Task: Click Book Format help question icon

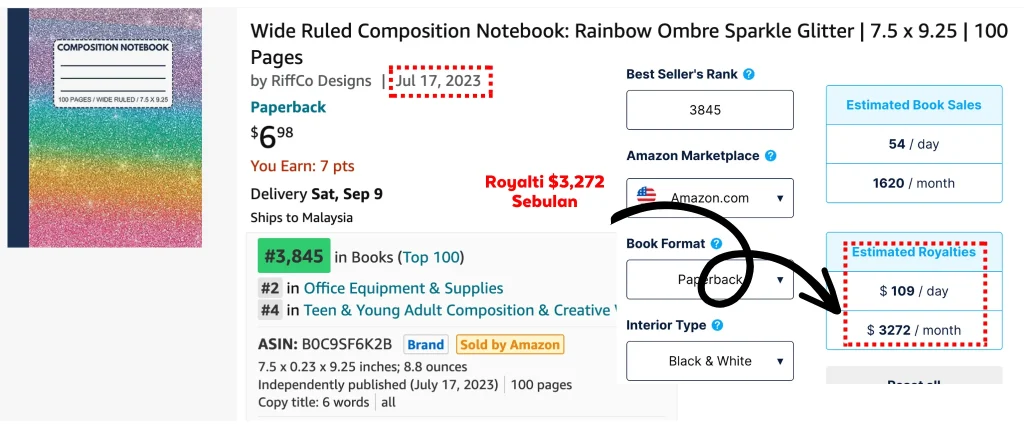Action: pos(716,244)
